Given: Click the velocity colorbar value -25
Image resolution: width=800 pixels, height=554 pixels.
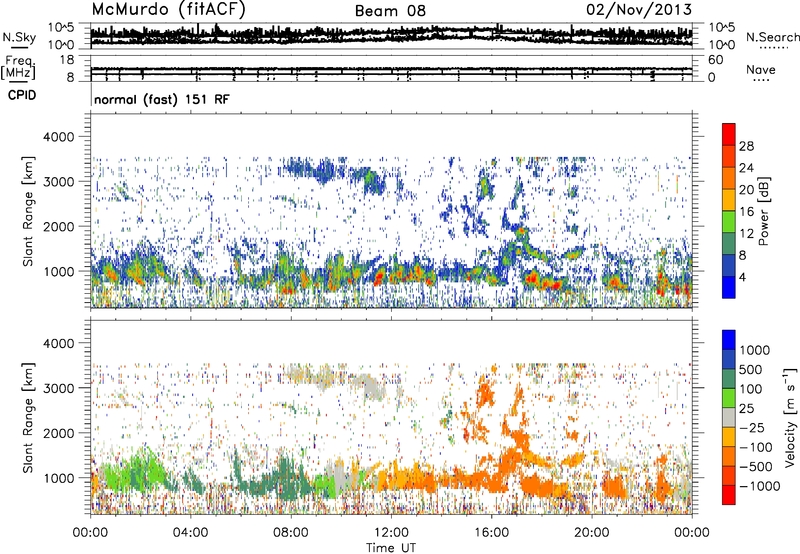Looking at the screenshot, I should pyautogui.click(x=752, y=428).
